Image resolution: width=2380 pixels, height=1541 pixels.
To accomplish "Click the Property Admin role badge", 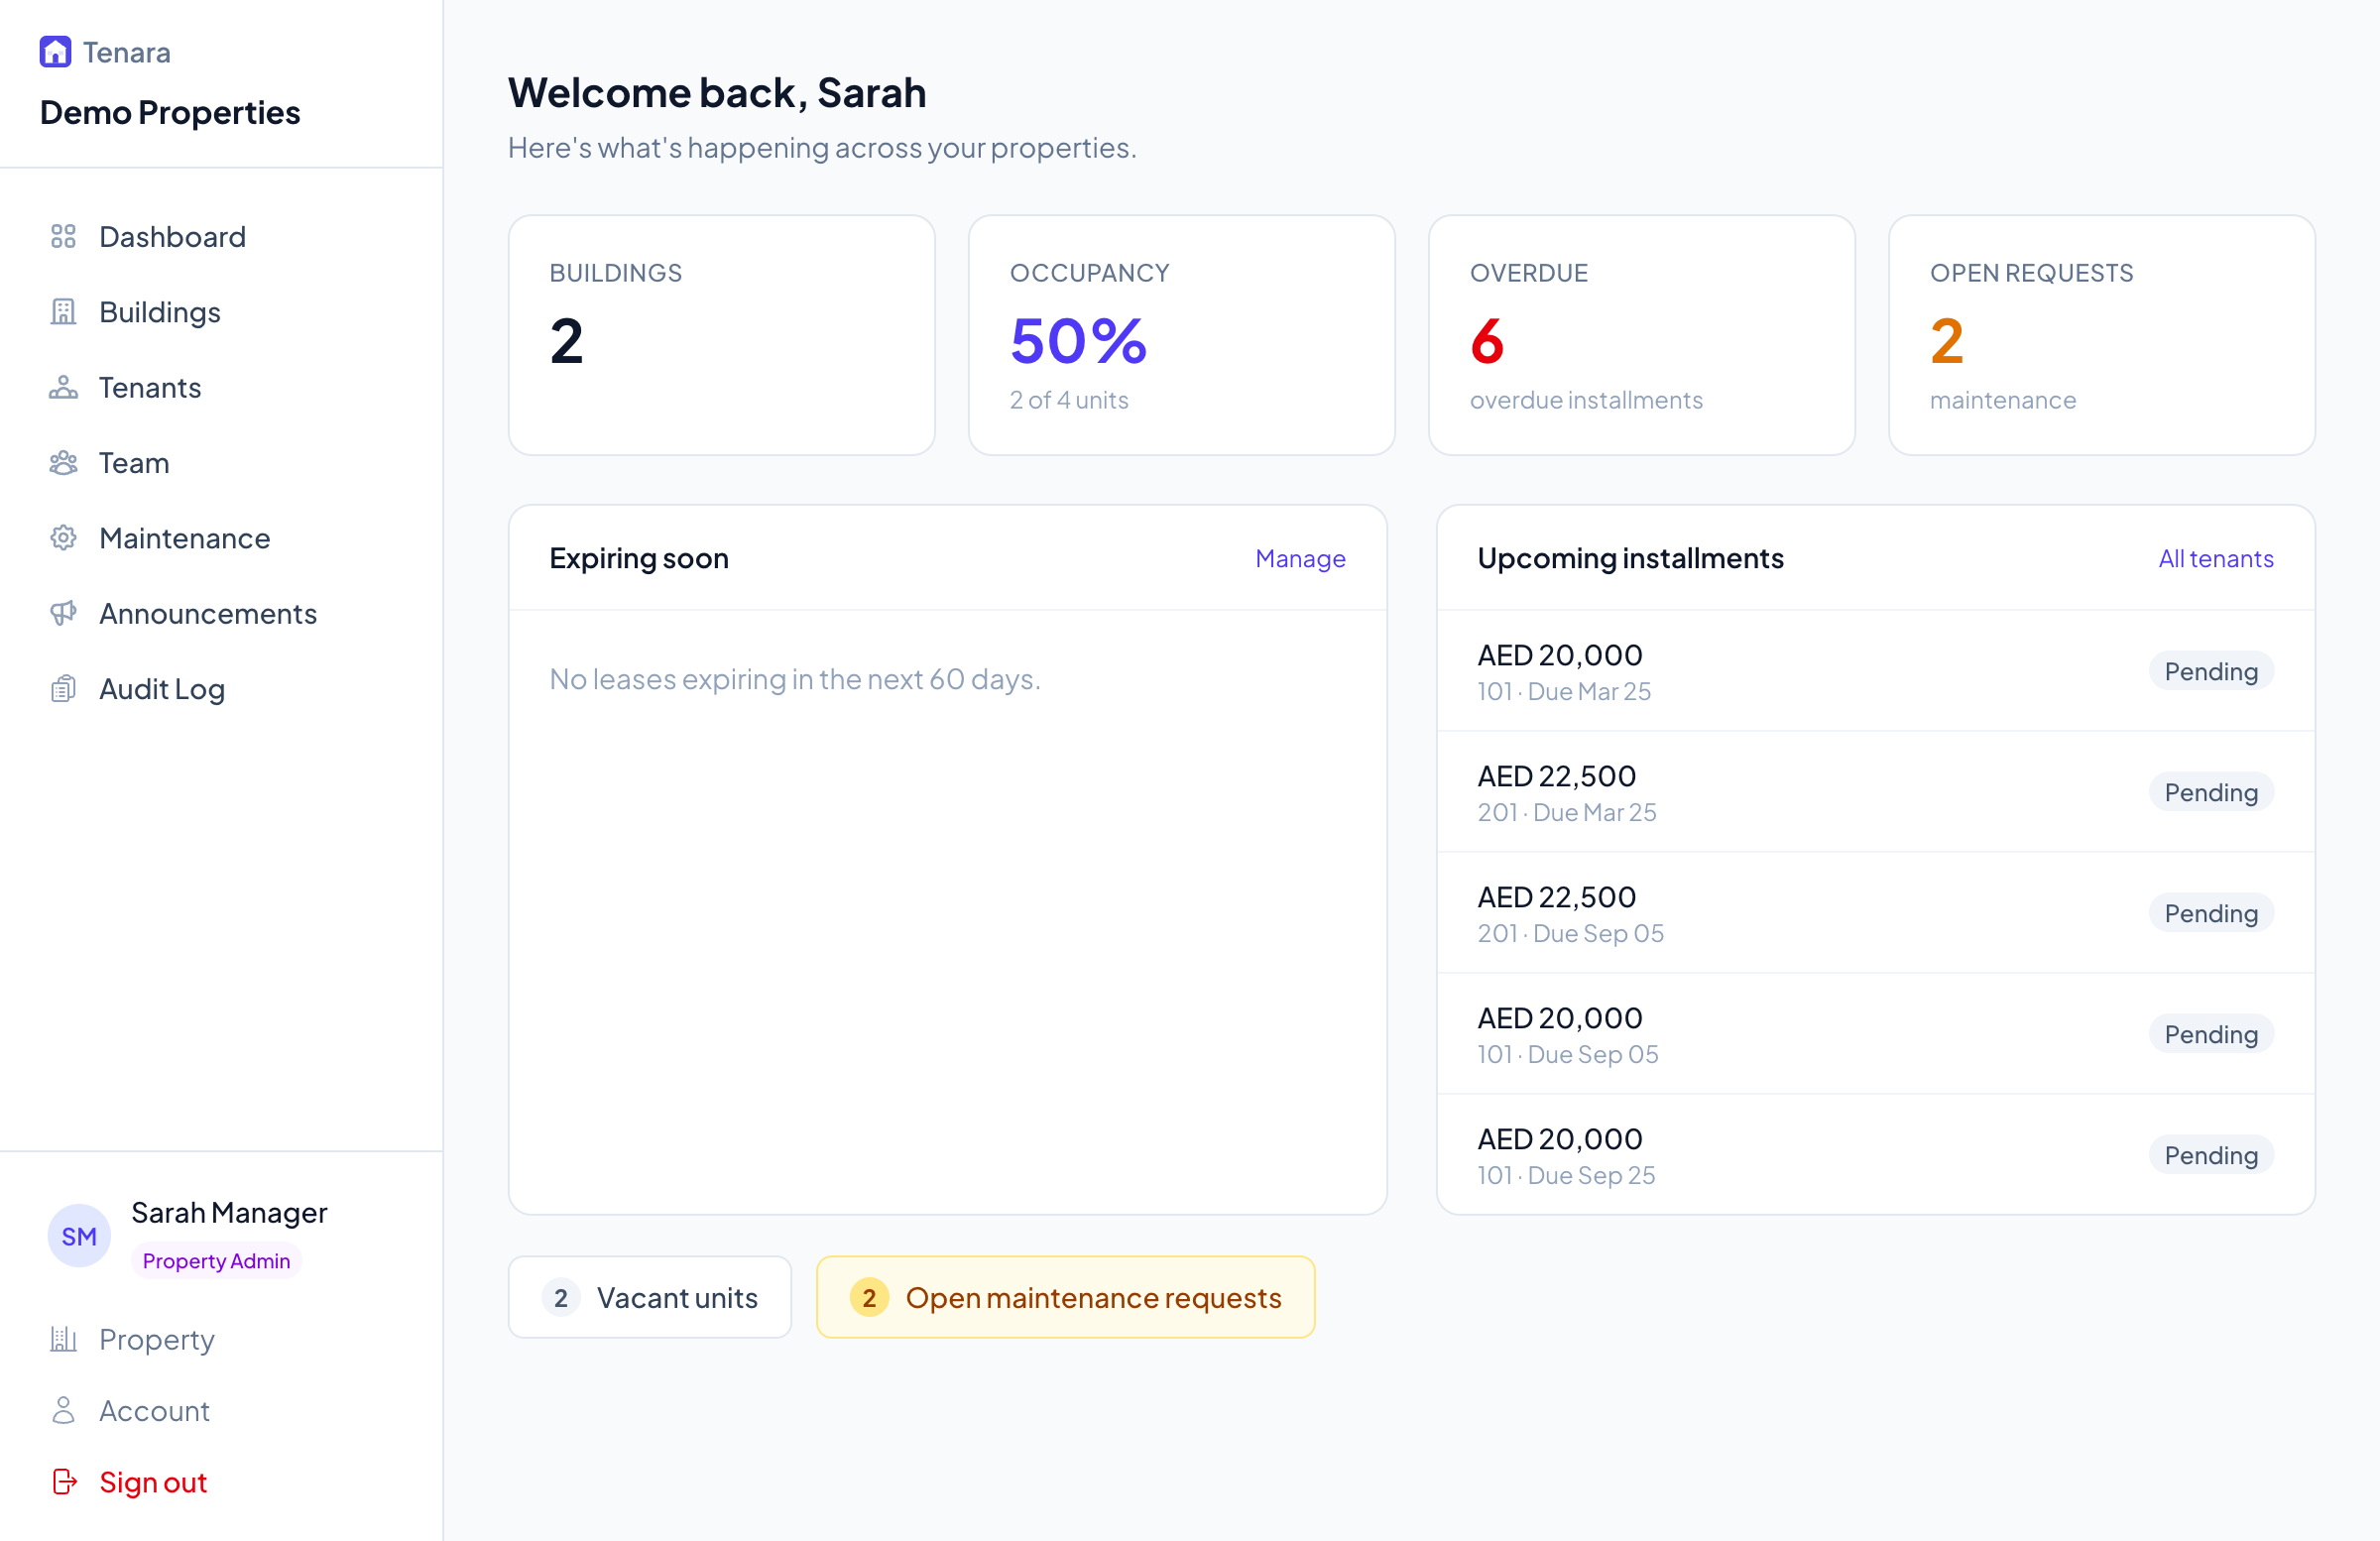I will (x=216, y=1261).
